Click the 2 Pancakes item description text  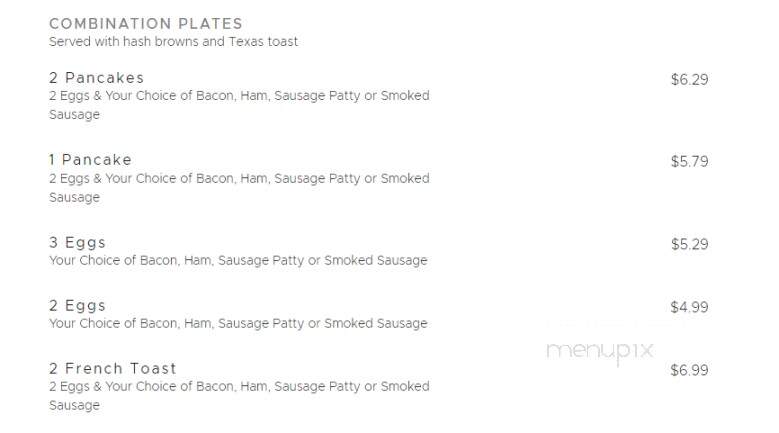239,105
